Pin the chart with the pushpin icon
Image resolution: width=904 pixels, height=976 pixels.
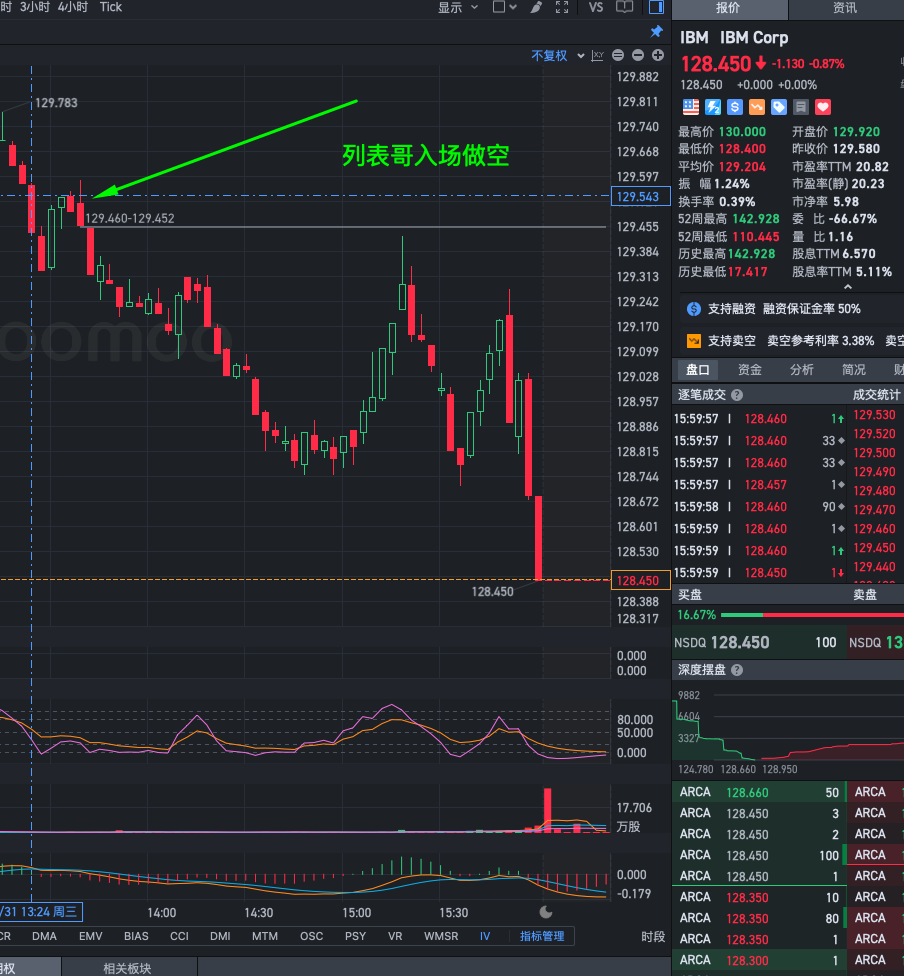pyautogui.click(x=656, y=32)
